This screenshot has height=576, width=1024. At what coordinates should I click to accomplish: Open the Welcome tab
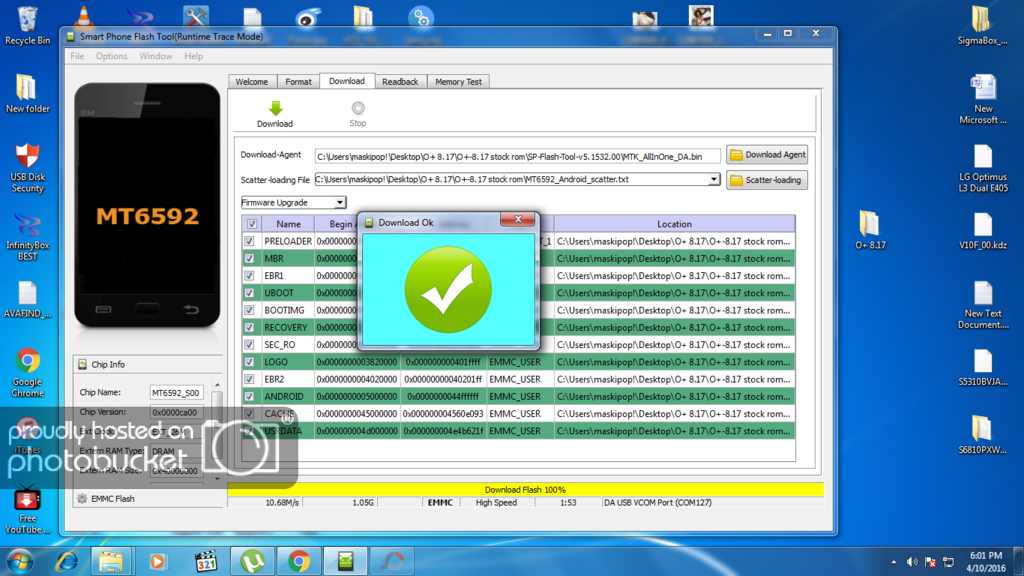pyautogui.click(x=251, y=82)
